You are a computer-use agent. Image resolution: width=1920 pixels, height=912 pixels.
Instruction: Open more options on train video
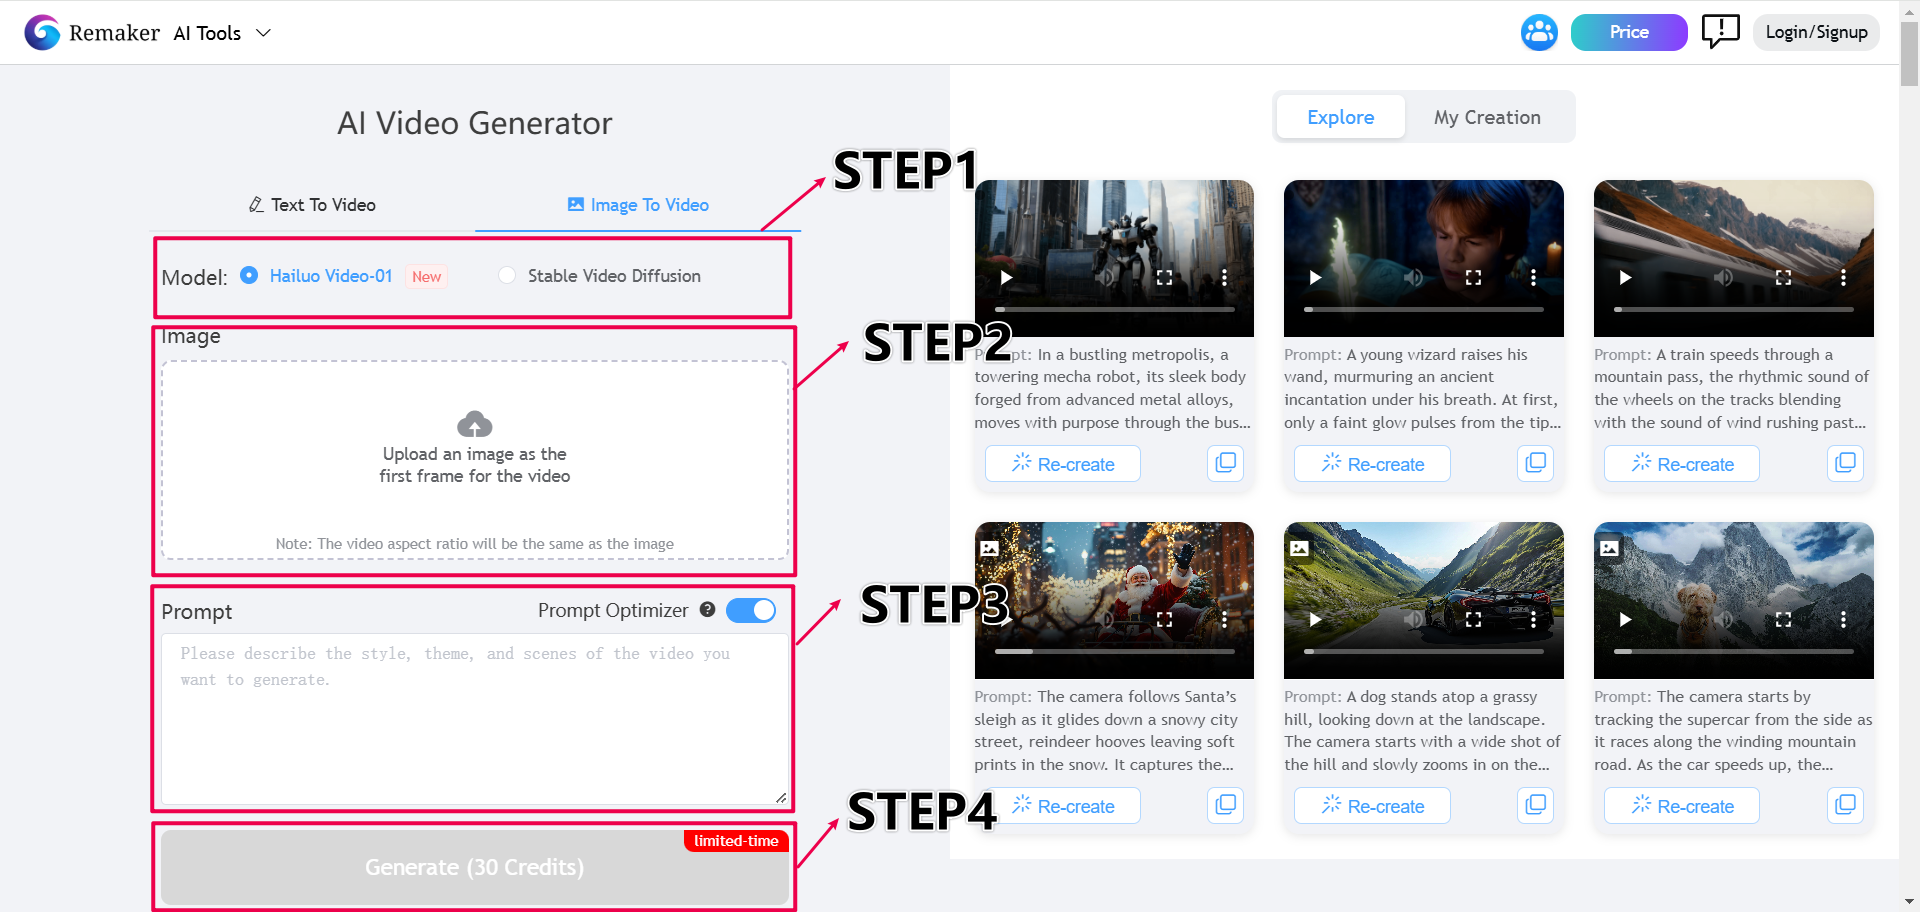tap(1843, 277)
